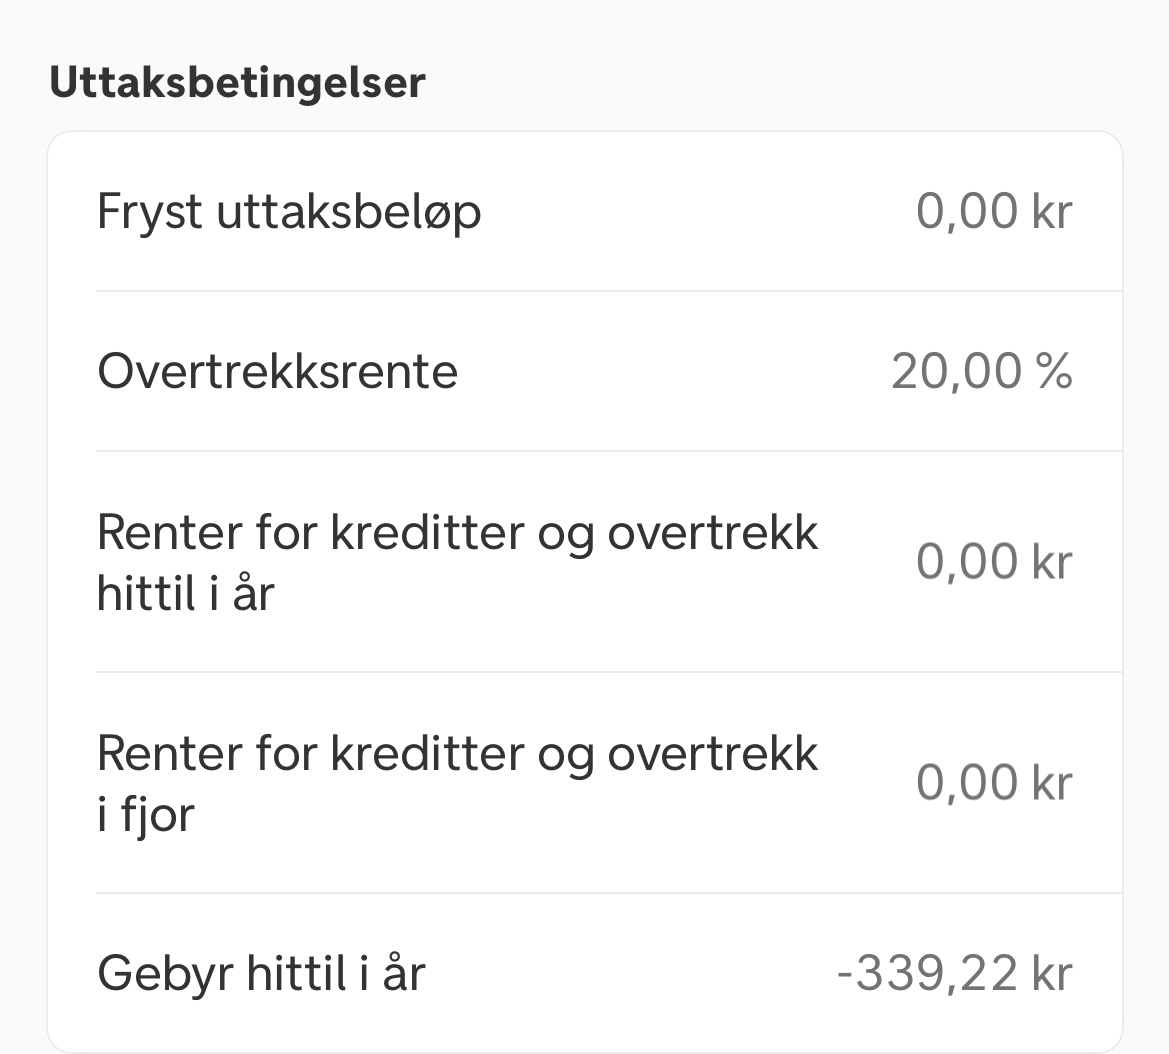Select the 20,00 % overdraft rate value
The image size is (1169, 1054).
click(x=982, y=371)
